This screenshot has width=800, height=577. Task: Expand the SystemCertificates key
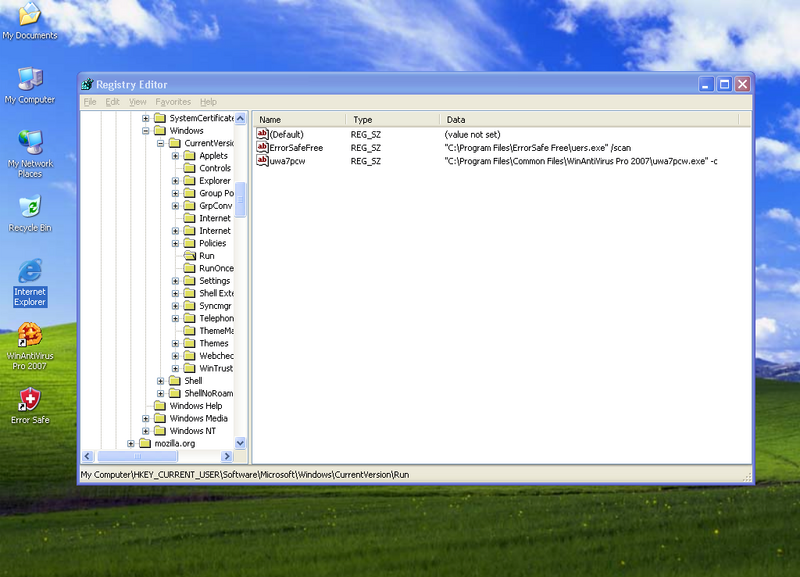145,118
